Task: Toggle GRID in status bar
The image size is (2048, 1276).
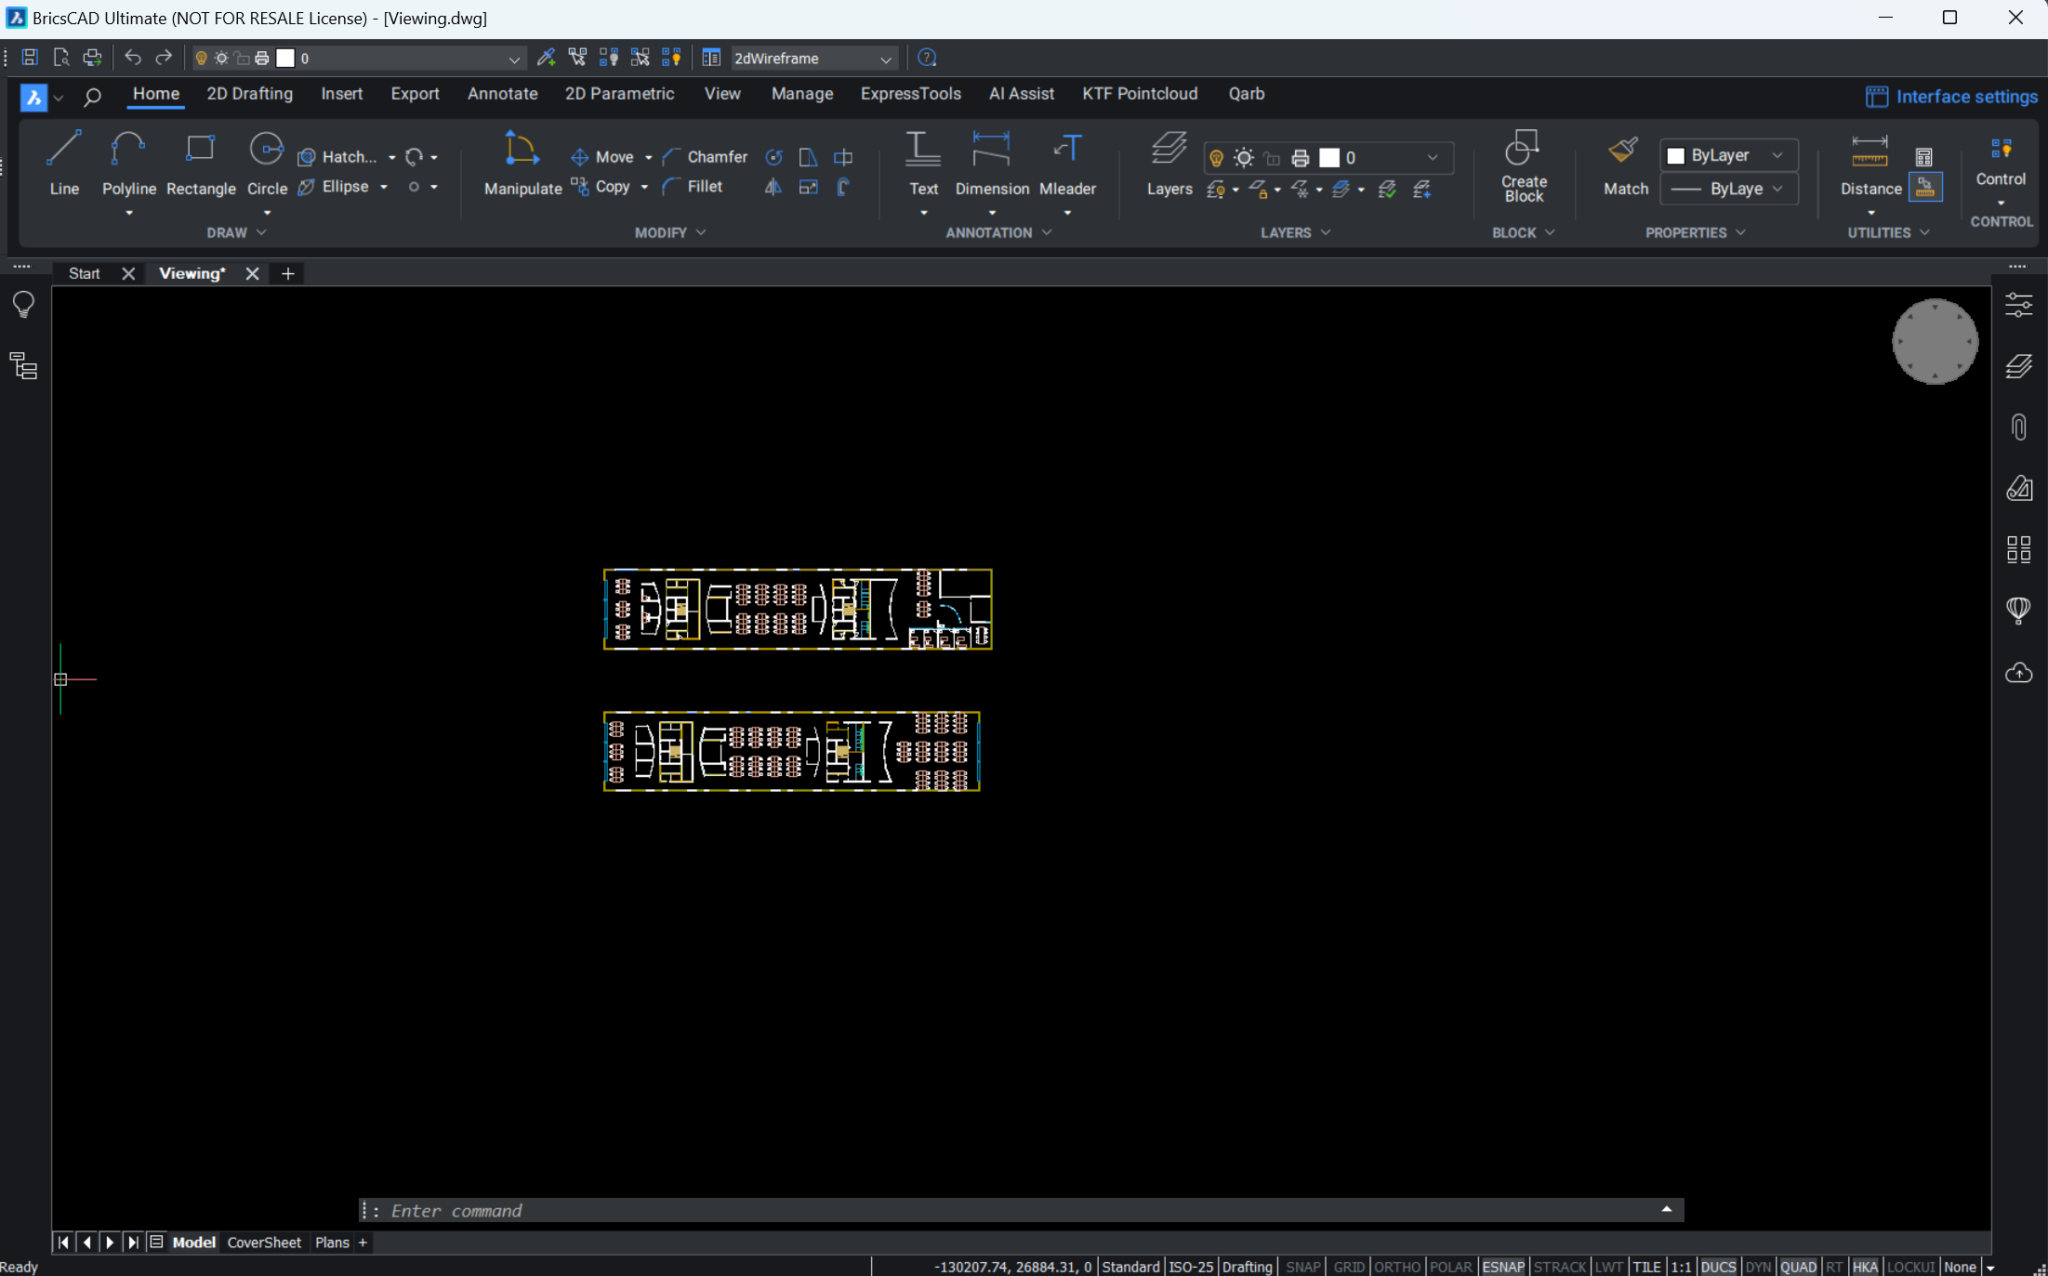Action: coord(1348,1267)
